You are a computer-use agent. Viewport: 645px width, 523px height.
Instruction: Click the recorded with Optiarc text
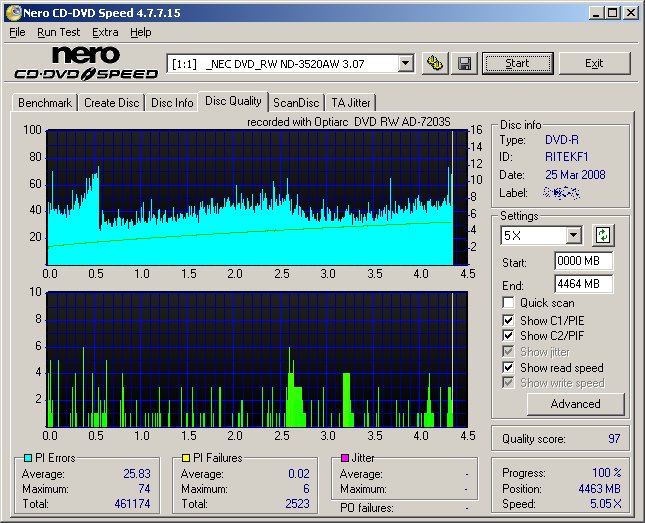tap(349, 122)
